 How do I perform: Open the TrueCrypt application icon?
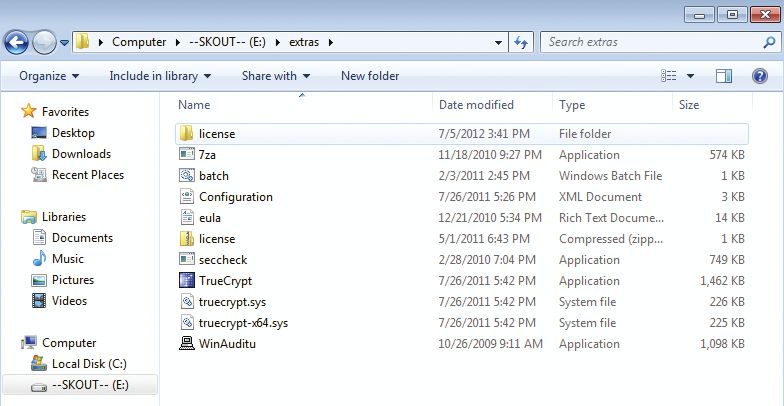click(x=186, y=280)
